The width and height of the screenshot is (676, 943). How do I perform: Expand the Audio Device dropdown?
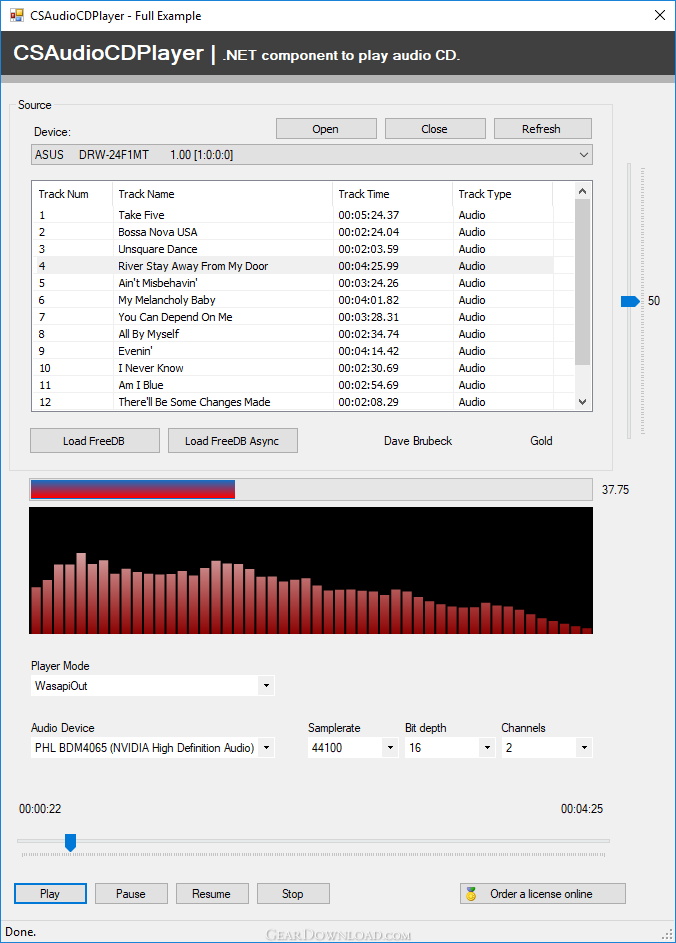[266, 748]
